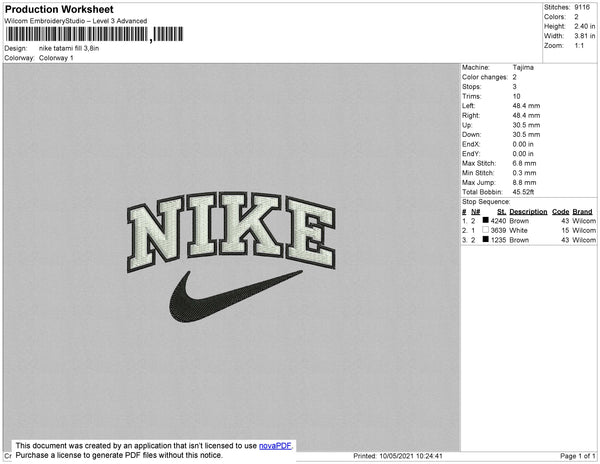Click the Max Jump value '8.8 mm'
Viewport: 600px width, 464px height.
[524, 182]
